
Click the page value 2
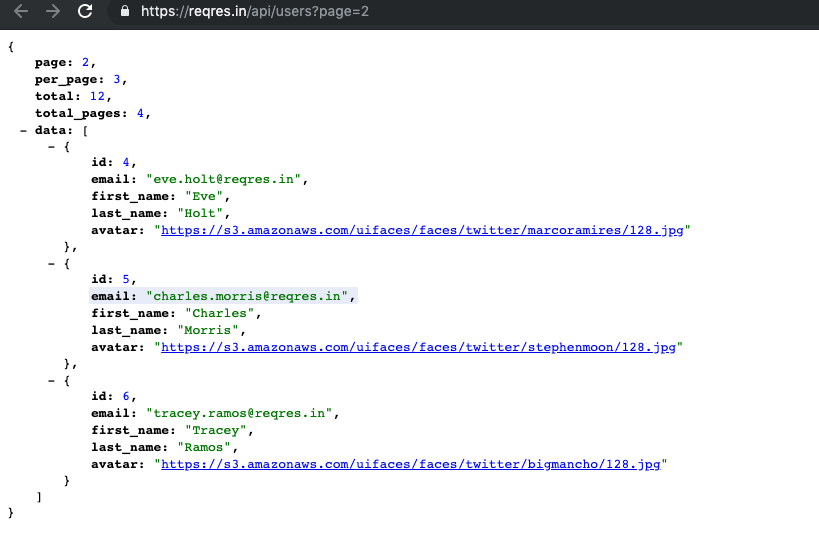tap(86, 63)
